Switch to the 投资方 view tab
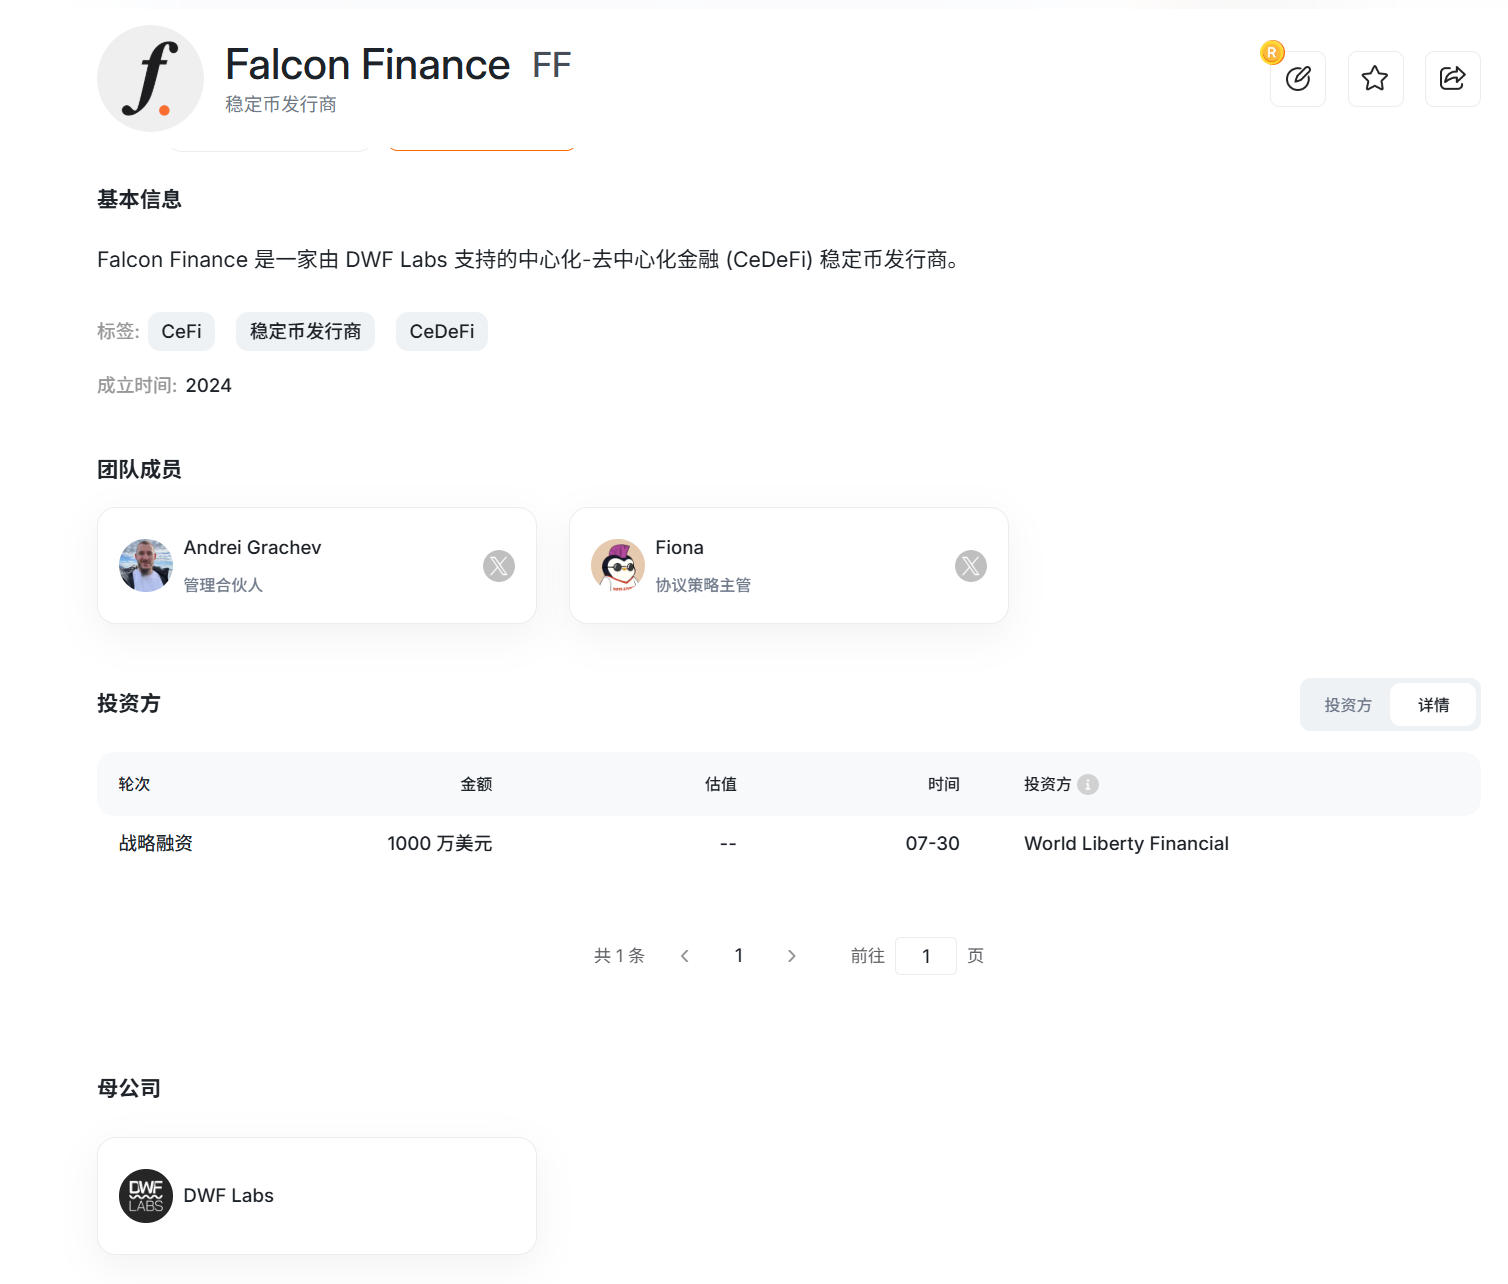This screenshot has width=1508, height=1284. coord(1347,704)
